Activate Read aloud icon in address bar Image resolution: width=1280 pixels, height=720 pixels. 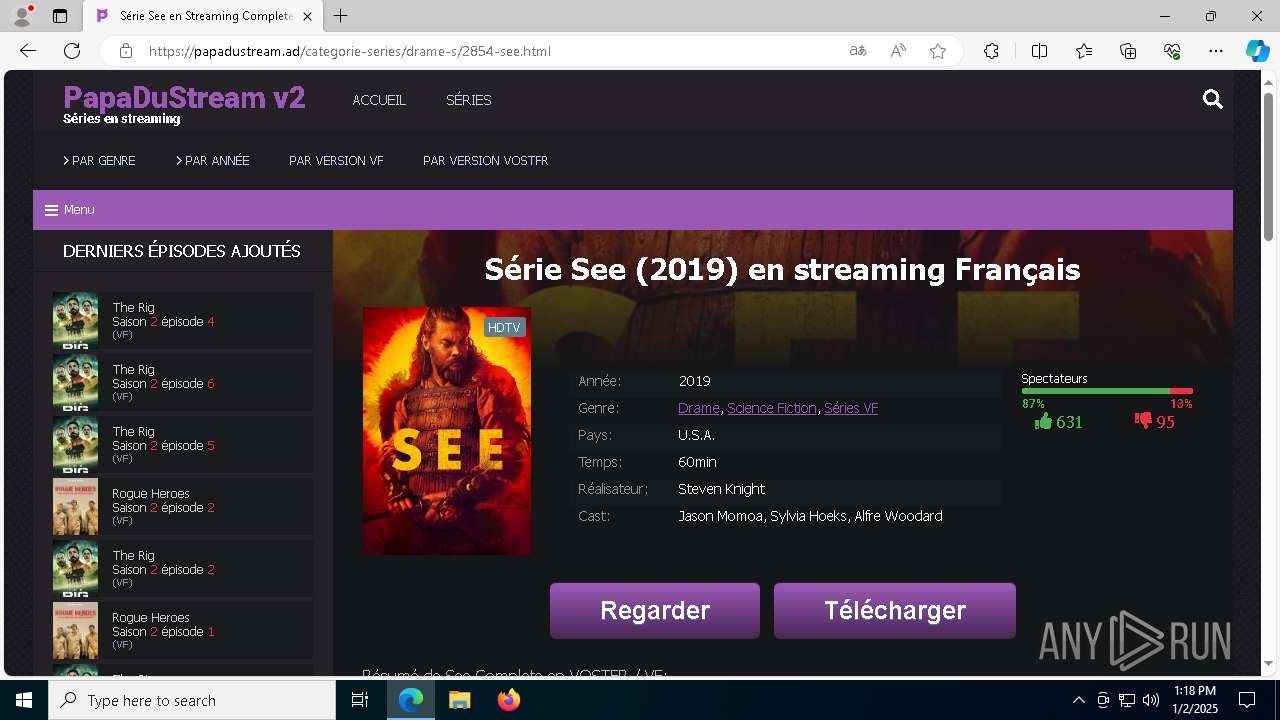pos(898,51)
